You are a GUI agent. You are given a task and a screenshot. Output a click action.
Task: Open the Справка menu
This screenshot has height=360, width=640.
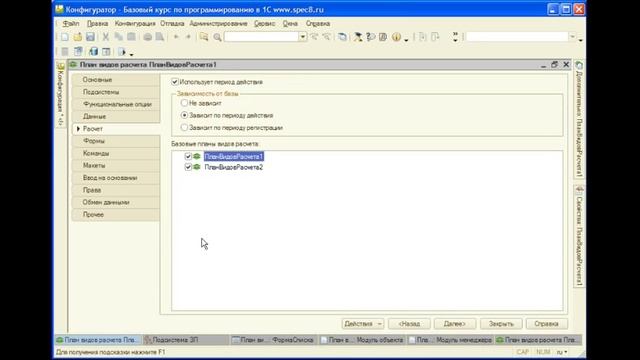318,24
